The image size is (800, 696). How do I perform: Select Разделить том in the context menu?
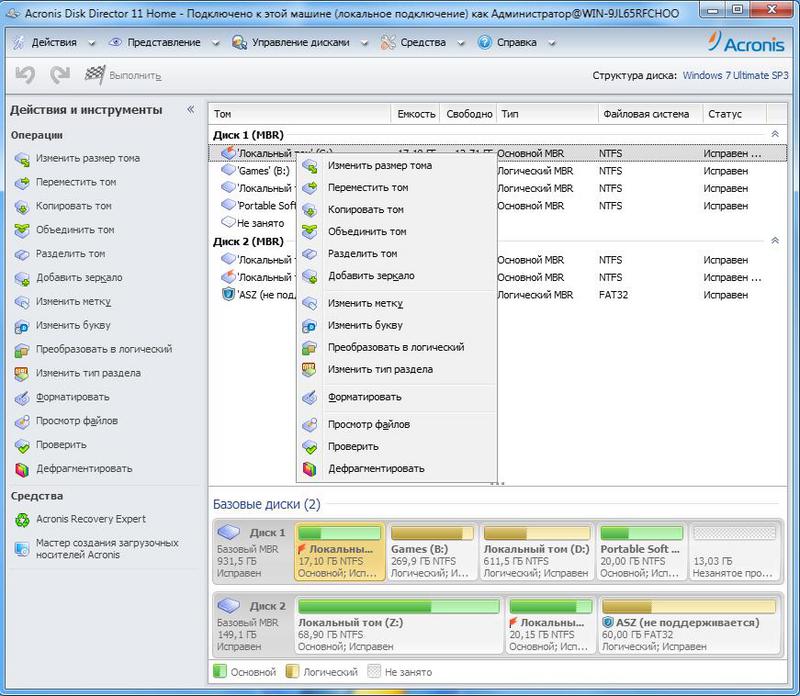396,253
